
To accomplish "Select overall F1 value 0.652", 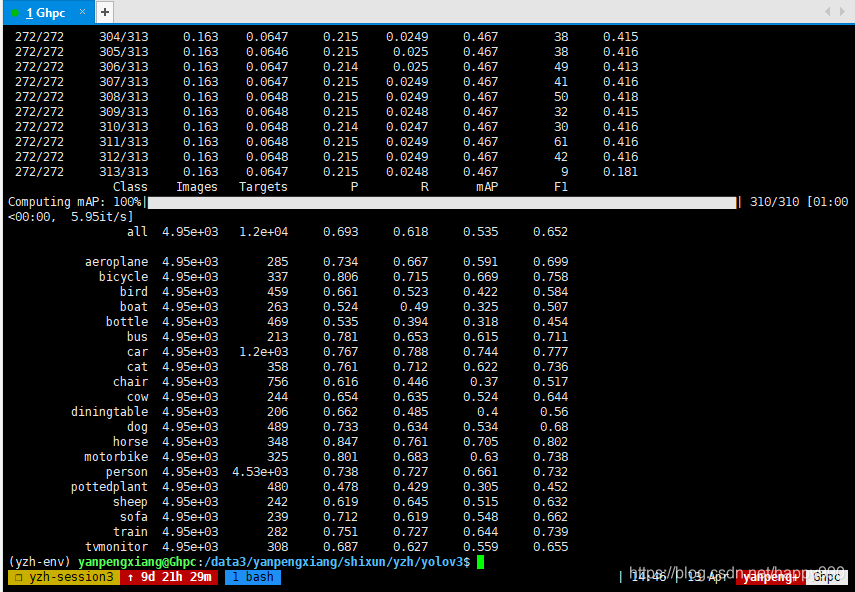I will tap(550, 232).
